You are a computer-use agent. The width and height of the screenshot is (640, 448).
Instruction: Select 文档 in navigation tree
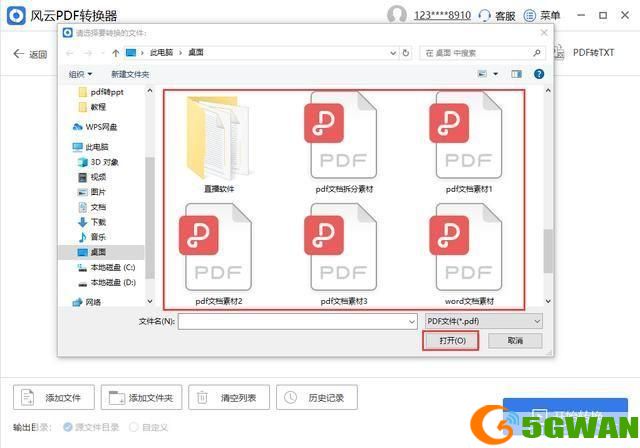click(92, 207)
